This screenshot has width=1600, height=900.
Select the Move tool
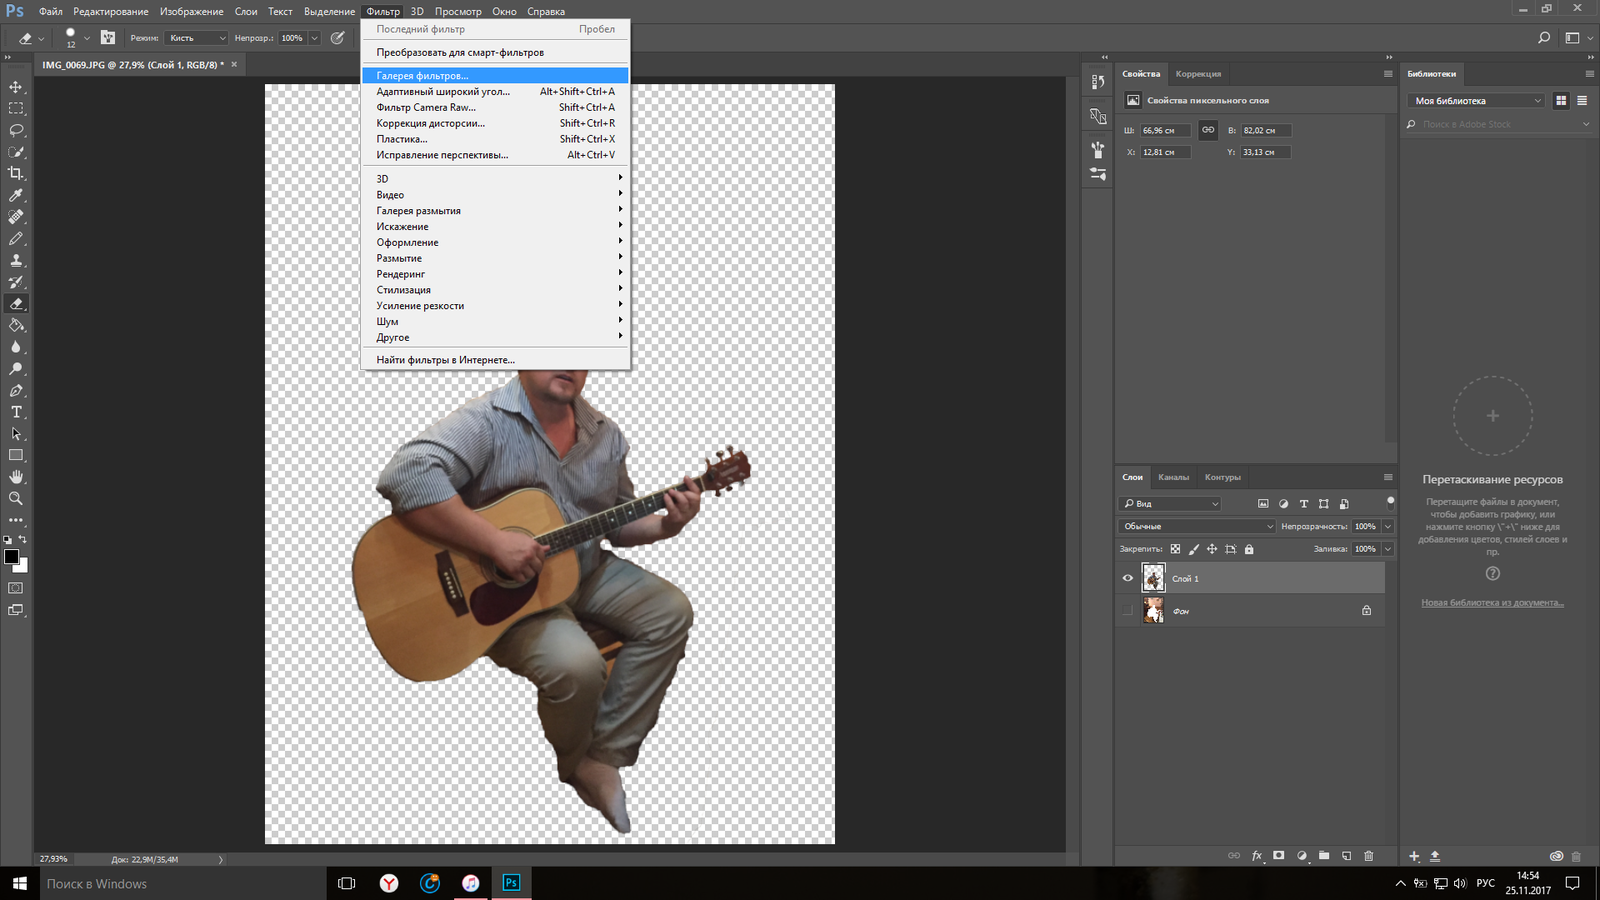(16, 87)
